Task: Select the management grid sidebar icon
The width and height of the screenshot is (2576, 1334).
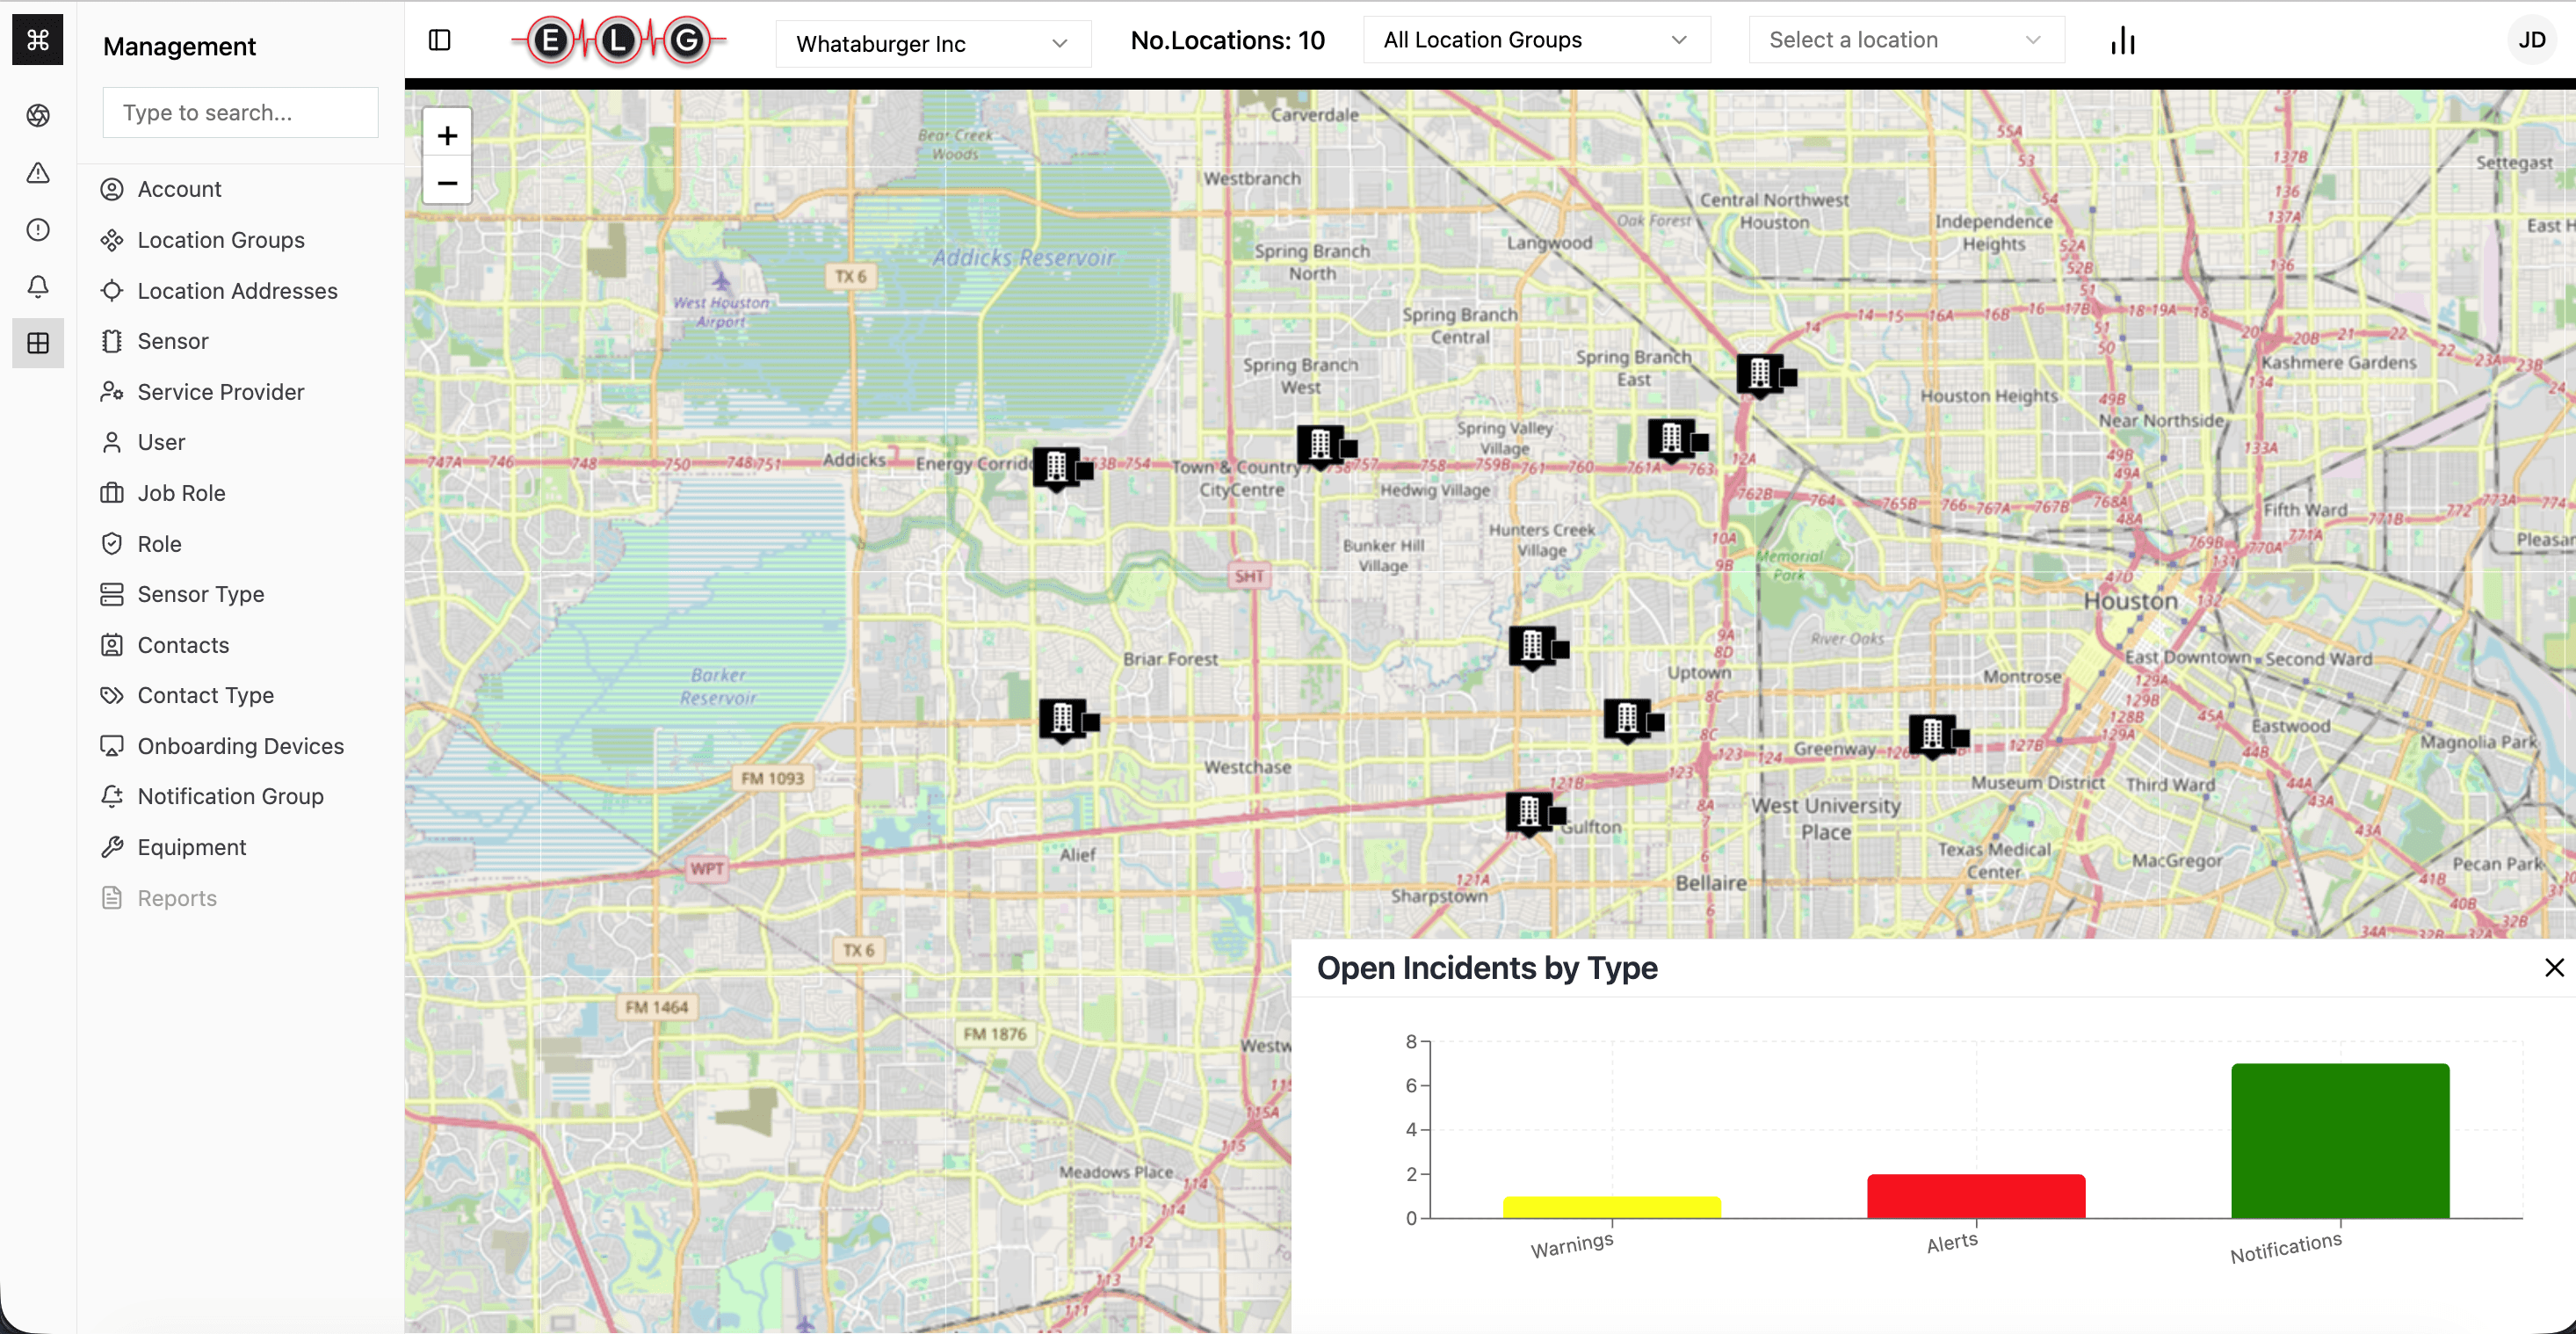Action: pyautogui.click(x=38, y=343)
